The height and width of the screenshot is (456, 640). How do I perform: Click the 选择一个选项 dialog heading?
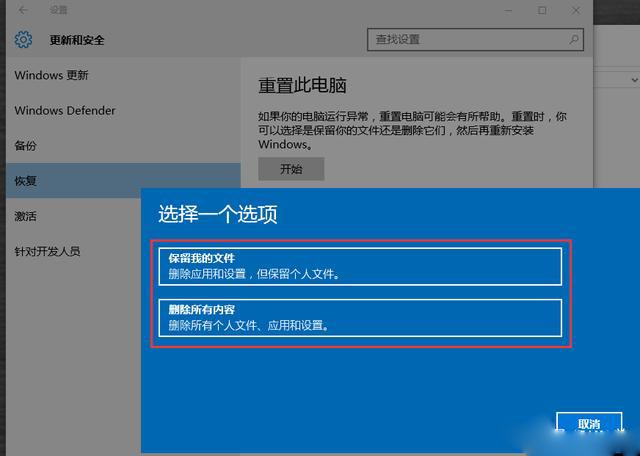pos(218,214)
